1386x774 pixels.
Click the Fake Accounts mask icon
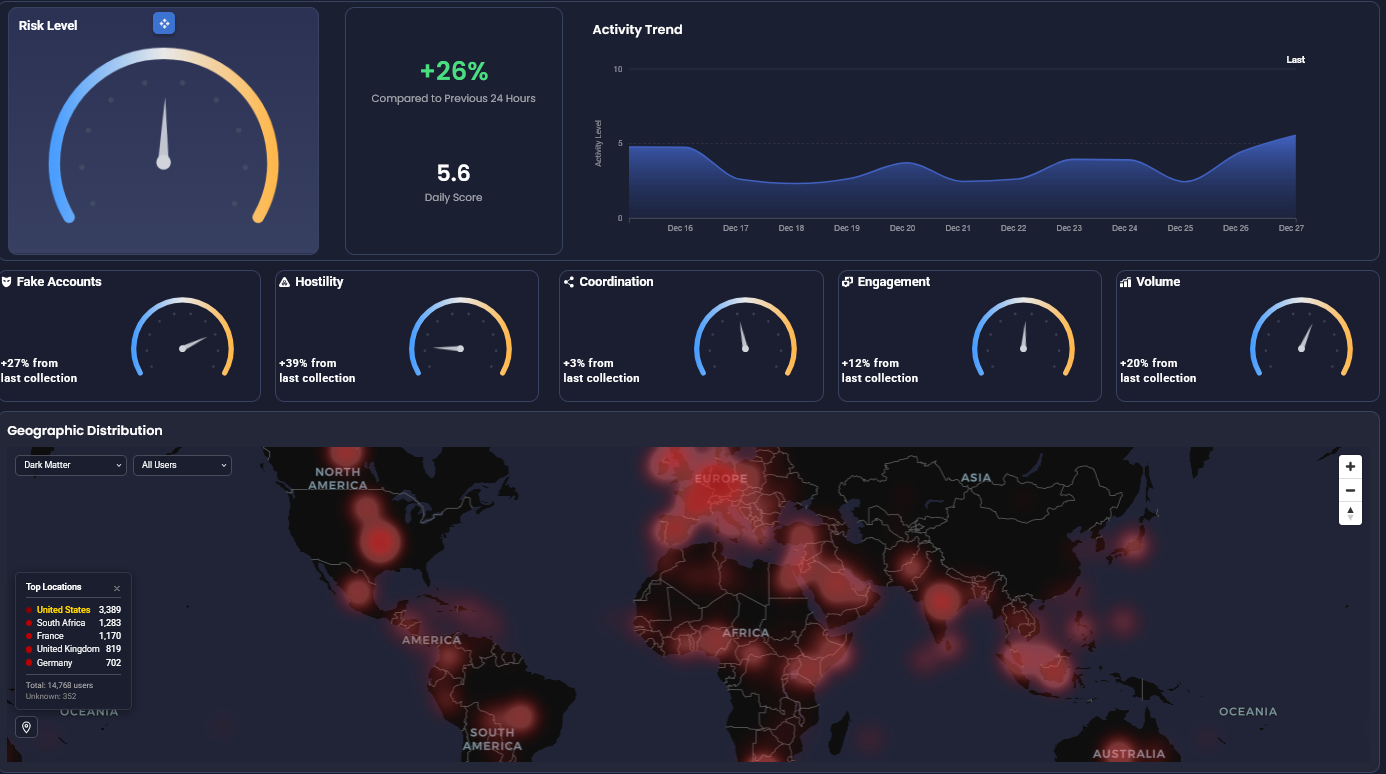[7, 282]
